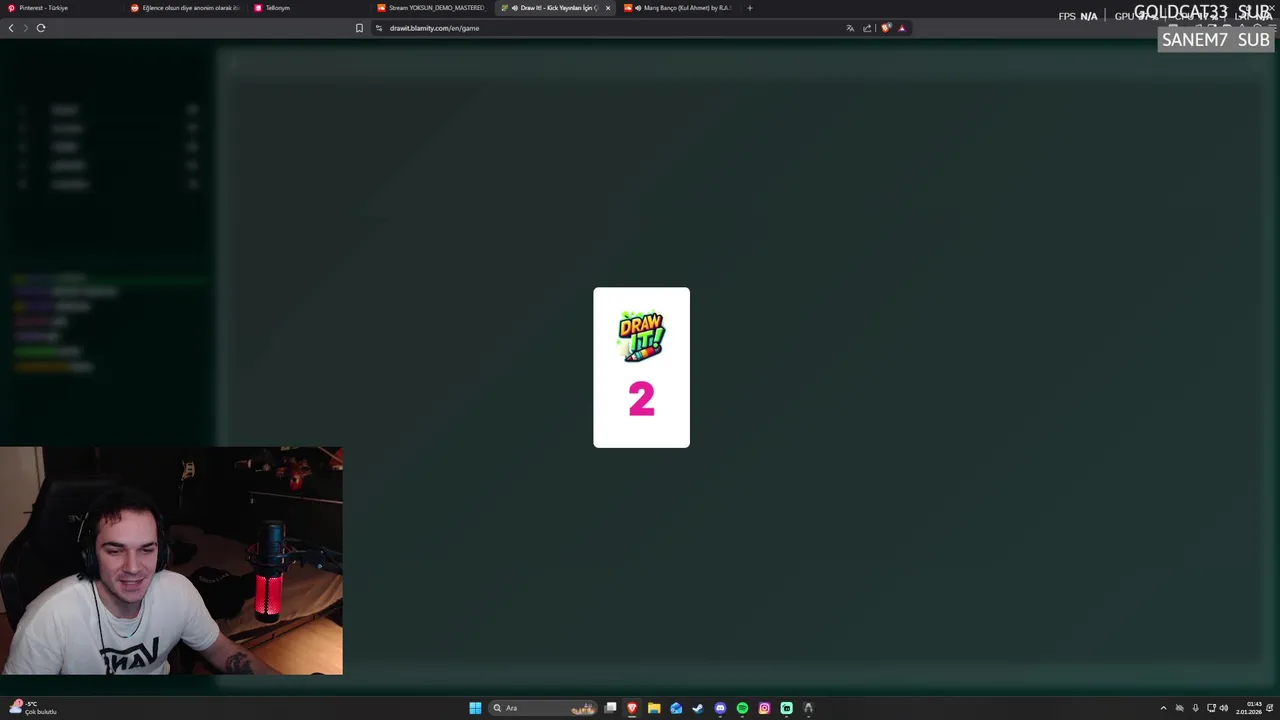This screenshot has height=720, width=1280.
Task: Open Instagram from the taskbar
Action: (x=764, y=708)
